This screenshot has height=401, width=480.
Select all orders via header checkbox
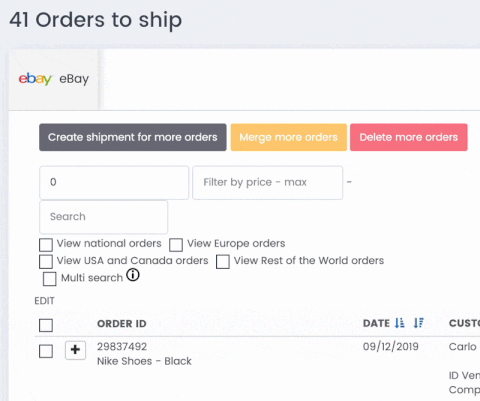point(46,325)
